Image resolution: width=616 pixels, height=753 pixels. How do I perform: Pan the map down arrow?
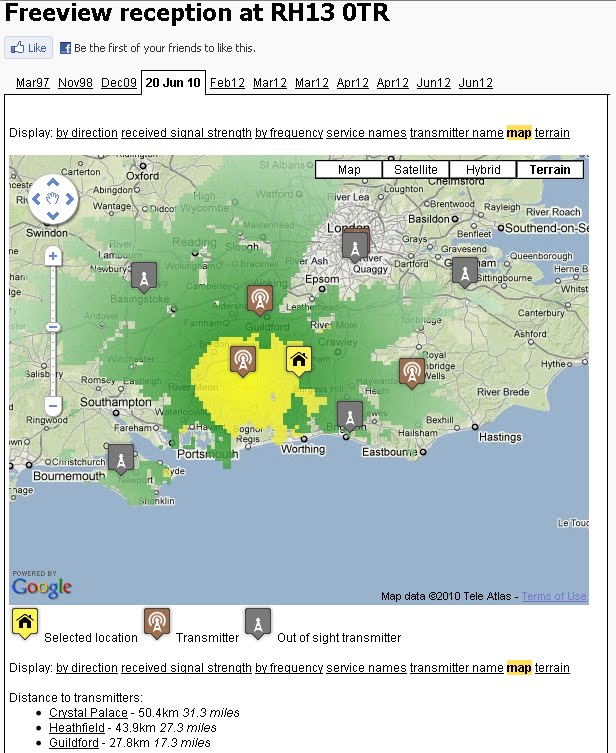pyautogui.click(x=53, y=215)
